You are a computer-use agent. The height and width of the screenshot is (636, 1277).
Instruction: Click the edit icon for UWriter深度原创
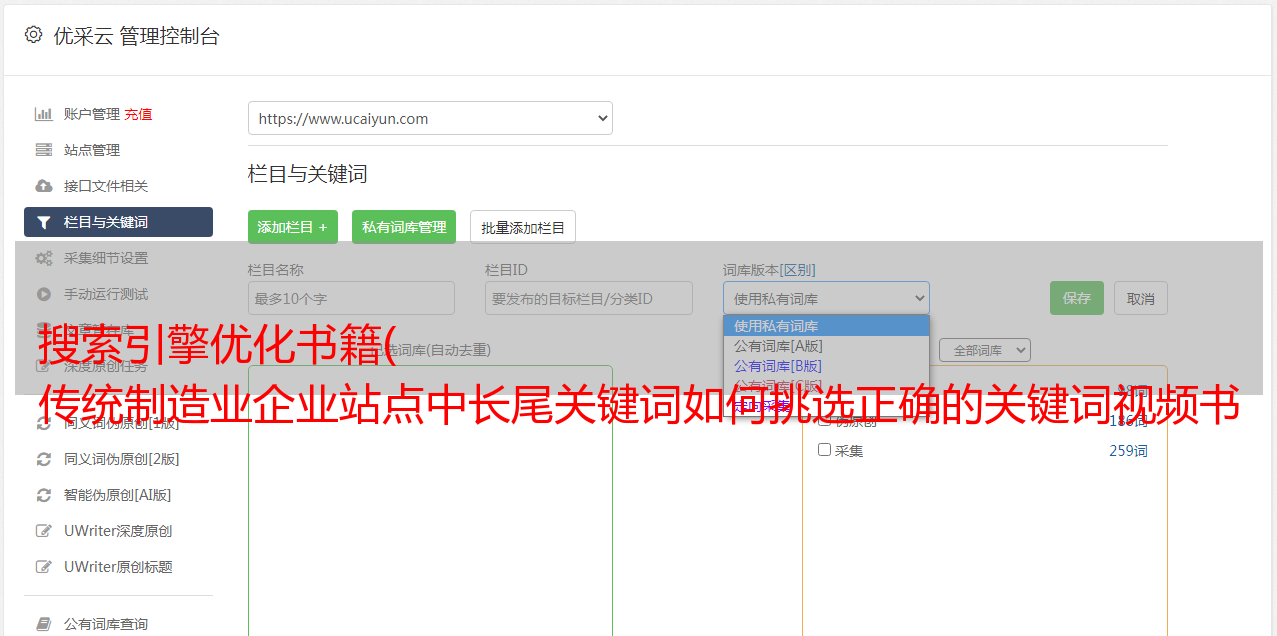44,531
